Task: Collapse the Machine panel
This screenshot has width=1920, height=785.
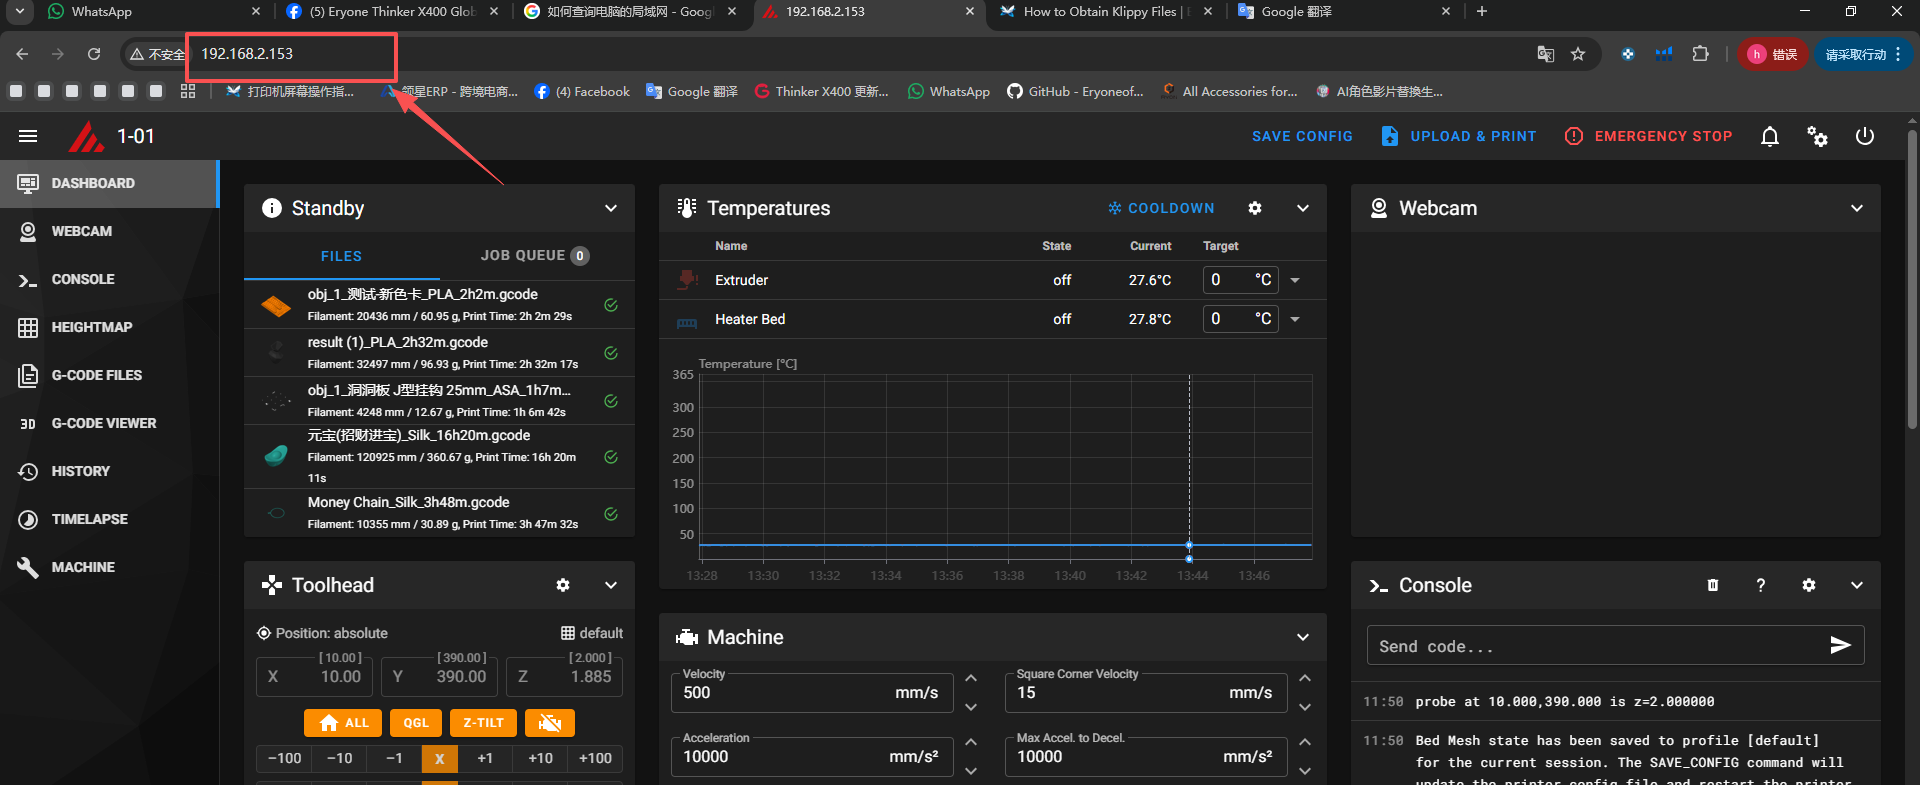Action: click(x=1302, y=638)
